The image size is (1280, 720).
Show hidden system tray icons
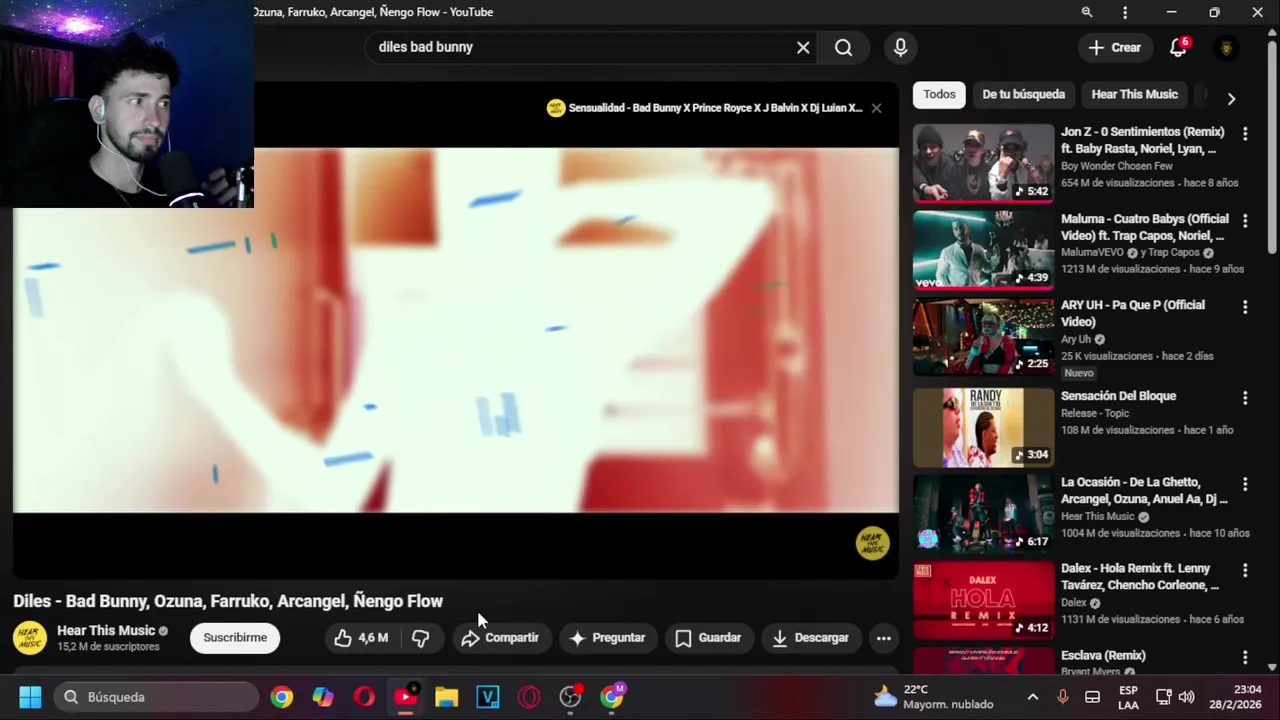1033,697
